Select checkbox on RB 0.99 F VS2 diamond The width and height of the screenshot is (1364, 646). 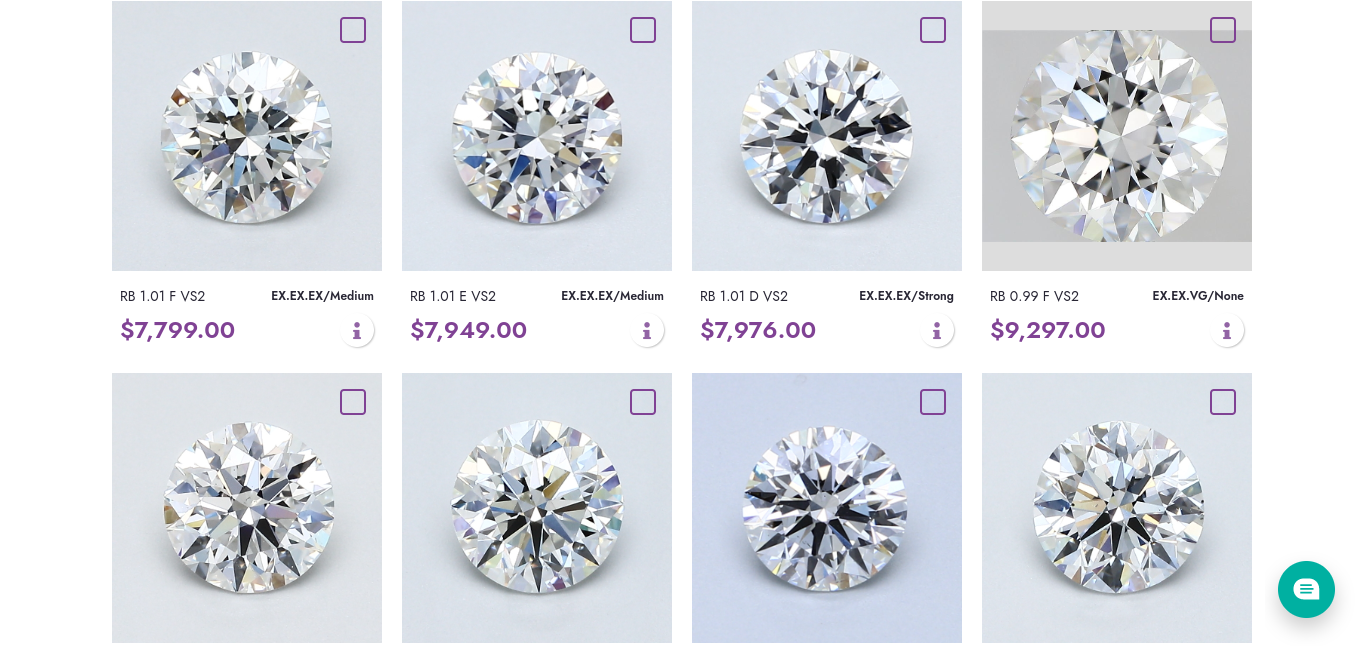(x=1223, y=30)
